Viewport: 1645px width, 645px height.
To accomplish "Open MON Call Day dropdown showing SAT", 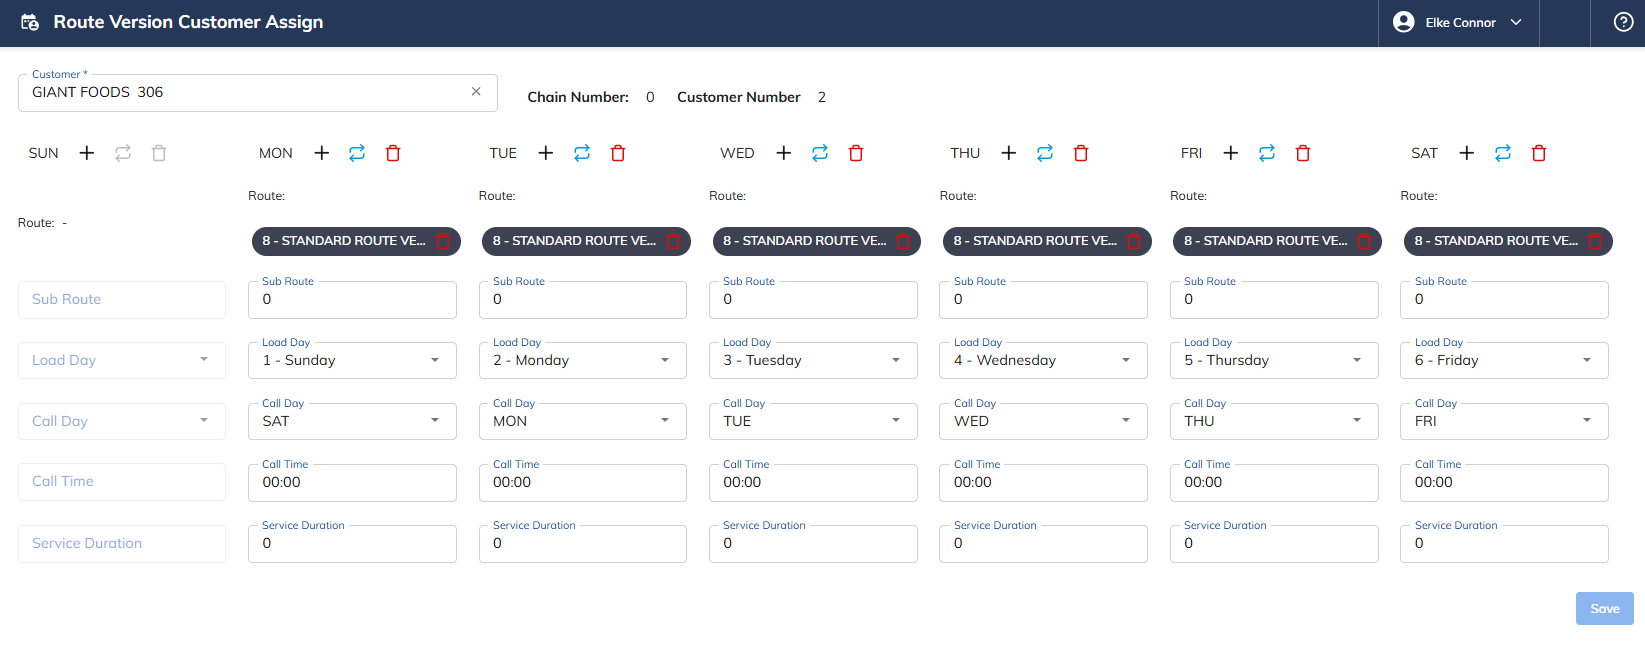I will point(352,421).
